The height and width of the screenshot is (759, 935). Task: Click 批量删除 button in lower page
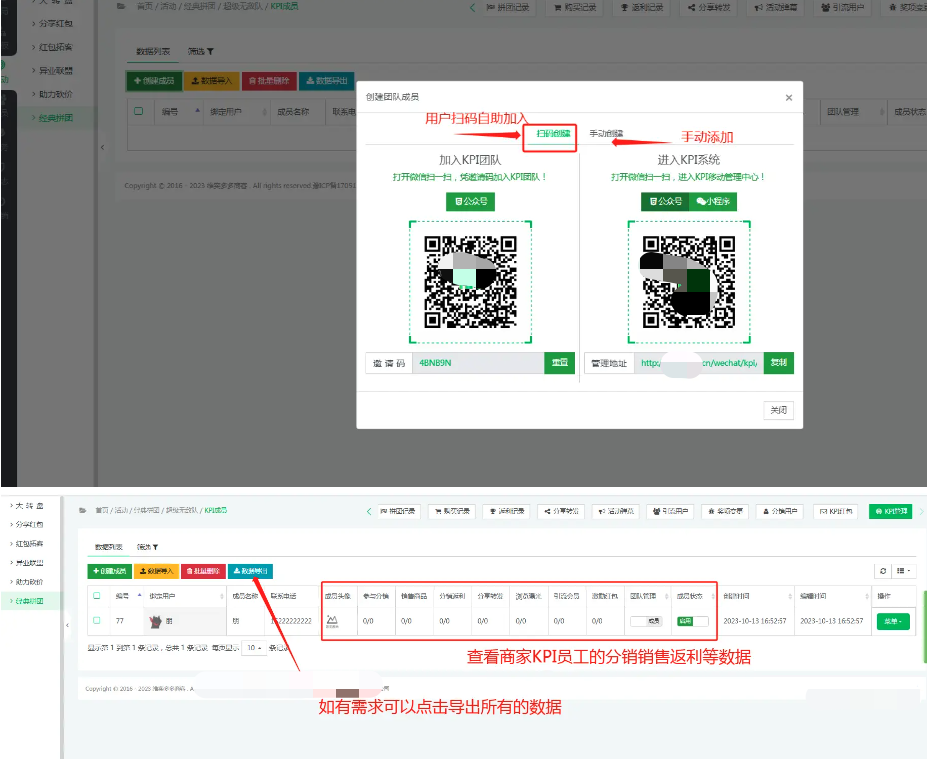click(203, 571)
